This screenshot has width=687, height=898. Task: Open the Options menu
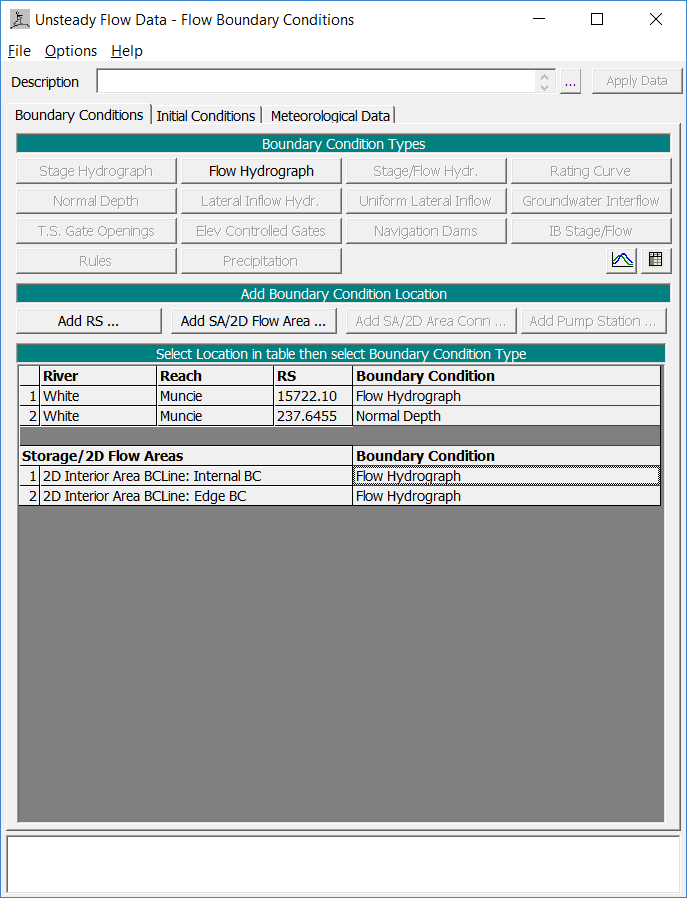71,51
